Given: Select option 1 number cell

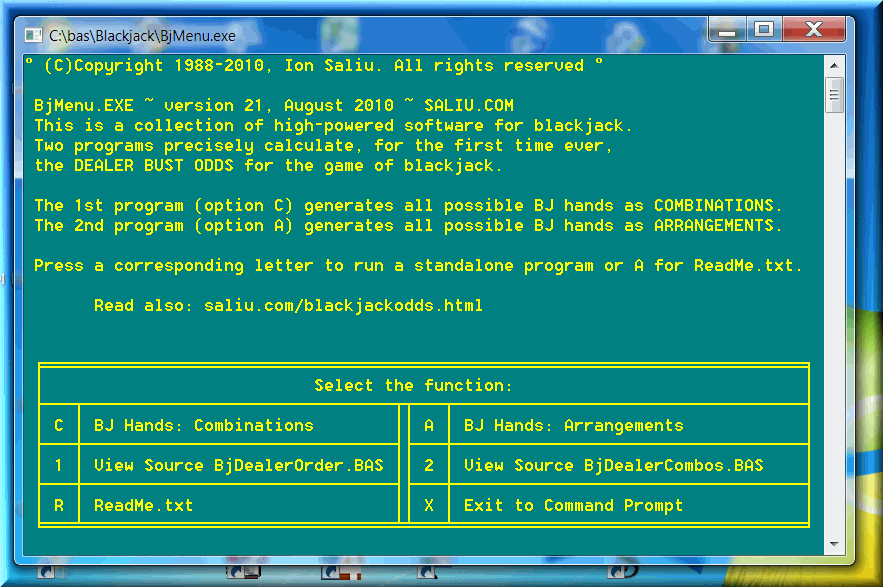Looking at the screenshot, I should pyautogui.click(x=59, y=465).
